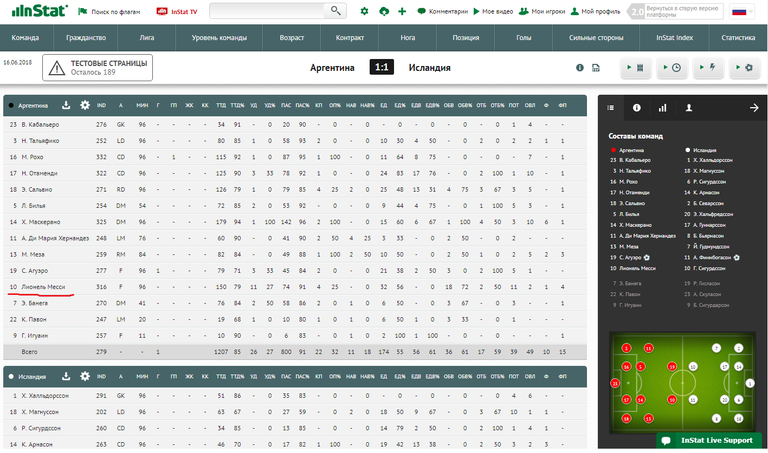Viewport: 768px width, 453px height.
Task: Click Всего totals row in Argentina table
Action: pyautogui.click(x=295, y=352)
